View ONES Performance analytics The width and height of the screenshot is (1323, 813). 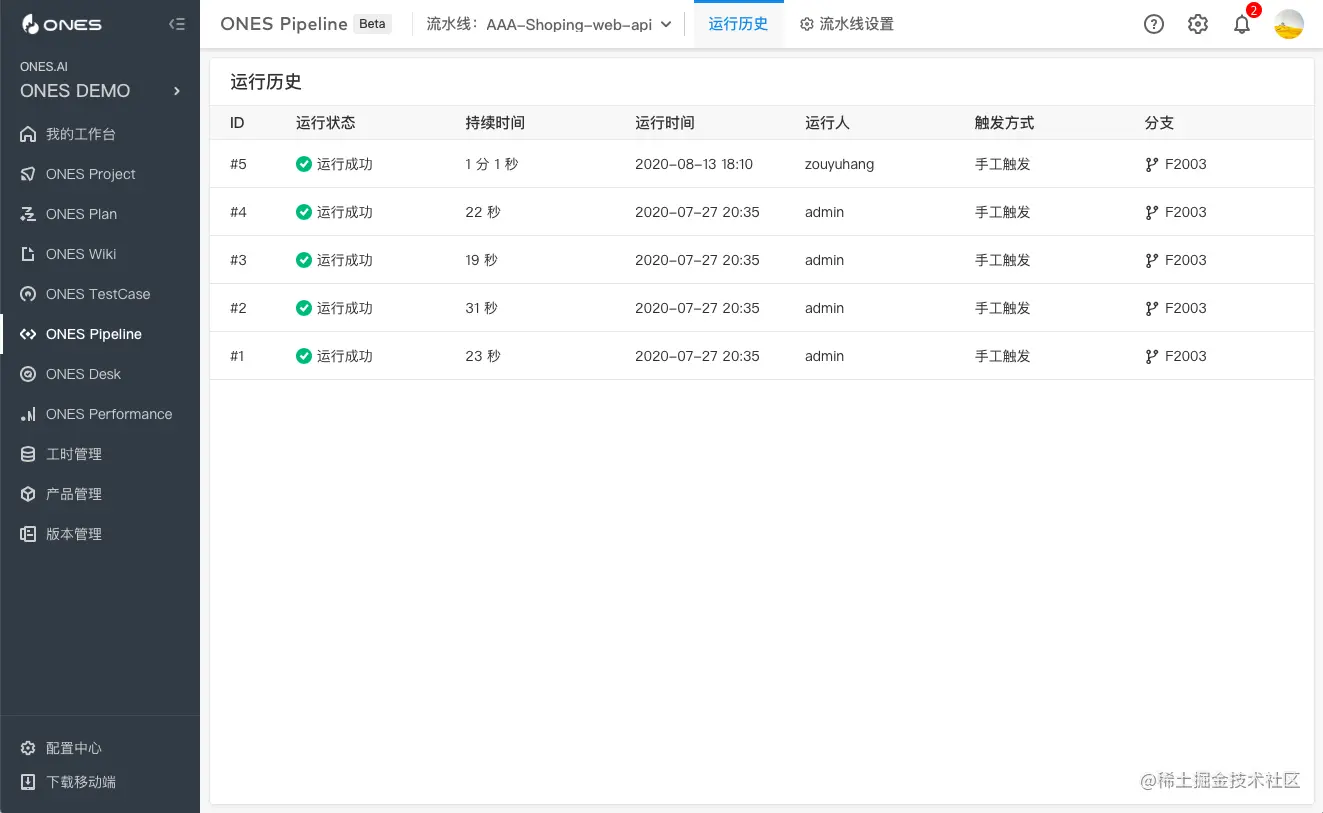point(108,413)
